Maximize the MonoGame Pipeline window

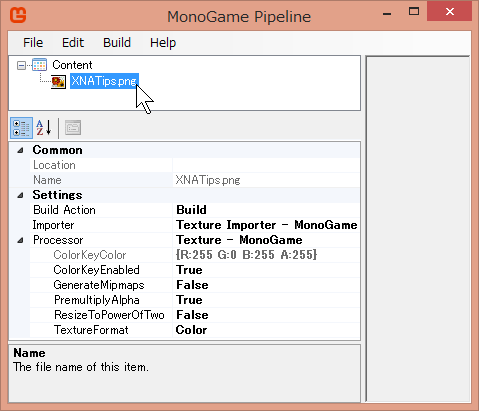point(414,12)
